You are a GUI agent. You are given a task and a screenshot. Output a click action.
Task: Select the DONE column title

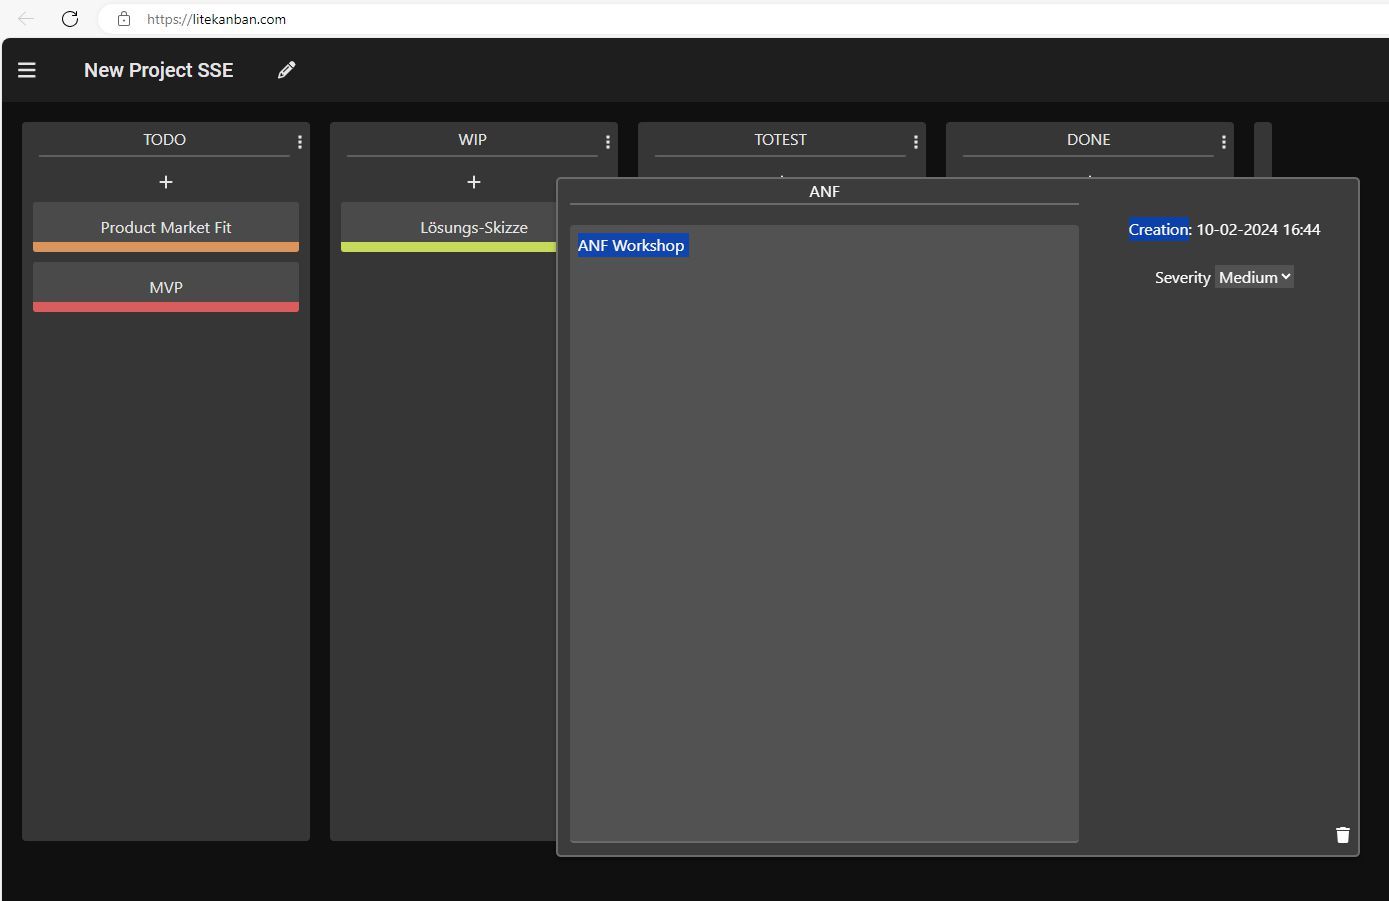(1088, 140)
